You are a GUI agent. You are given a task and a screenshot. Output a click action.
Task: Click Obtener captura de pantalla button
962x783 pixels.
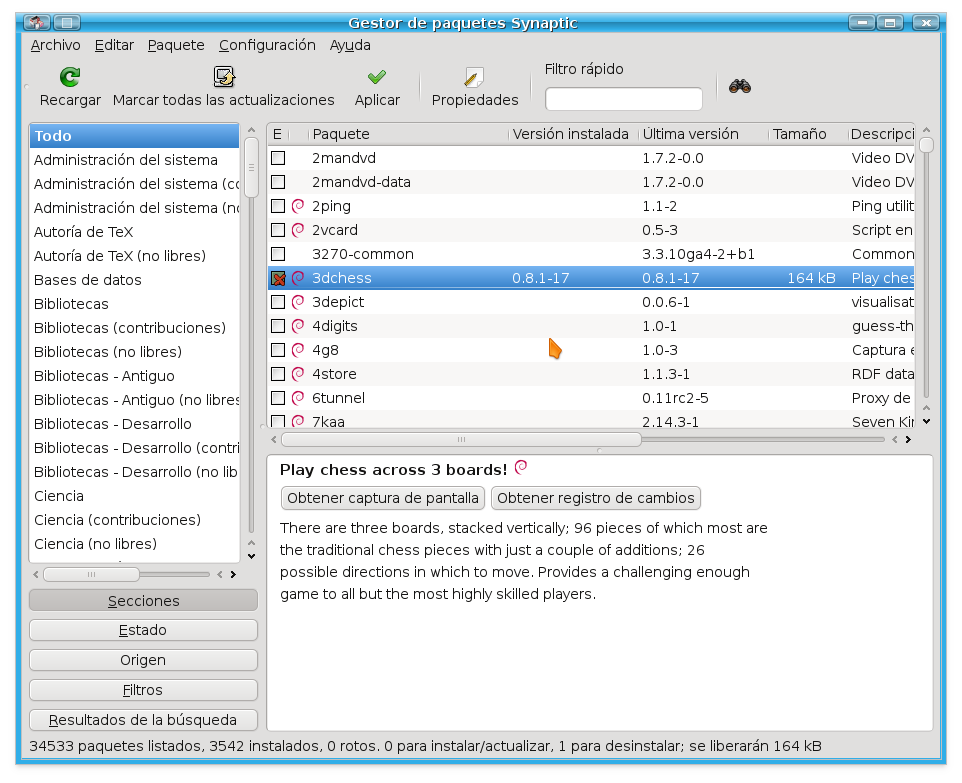(x=383, y=498)
